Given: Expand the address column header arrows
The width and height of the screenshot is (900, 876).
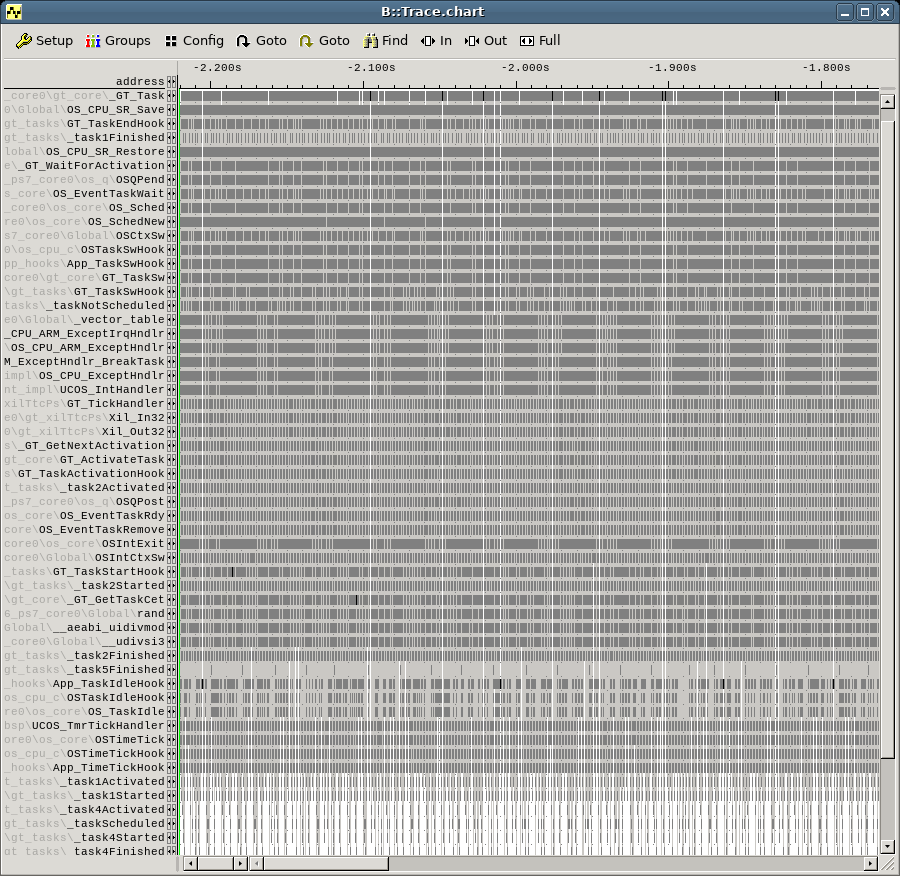Looking at the screenshot, I should (172, 81).
